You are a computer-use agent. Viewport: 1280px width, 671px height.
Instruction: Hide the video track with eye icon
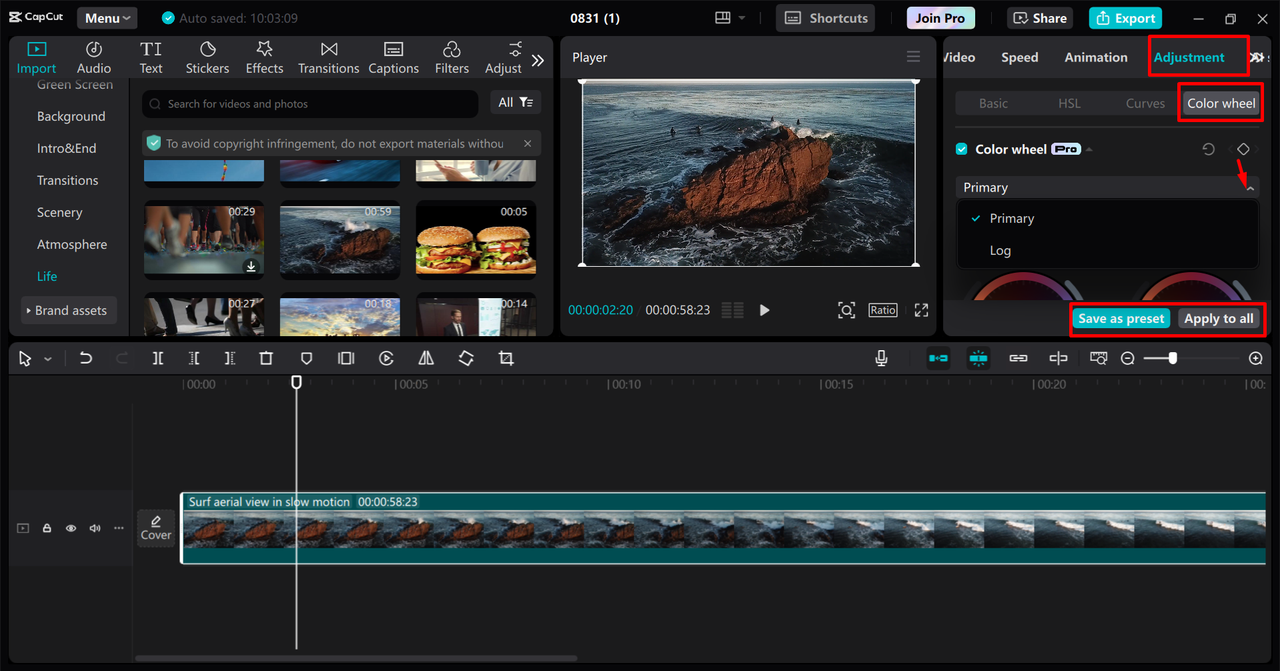[71, 528]
